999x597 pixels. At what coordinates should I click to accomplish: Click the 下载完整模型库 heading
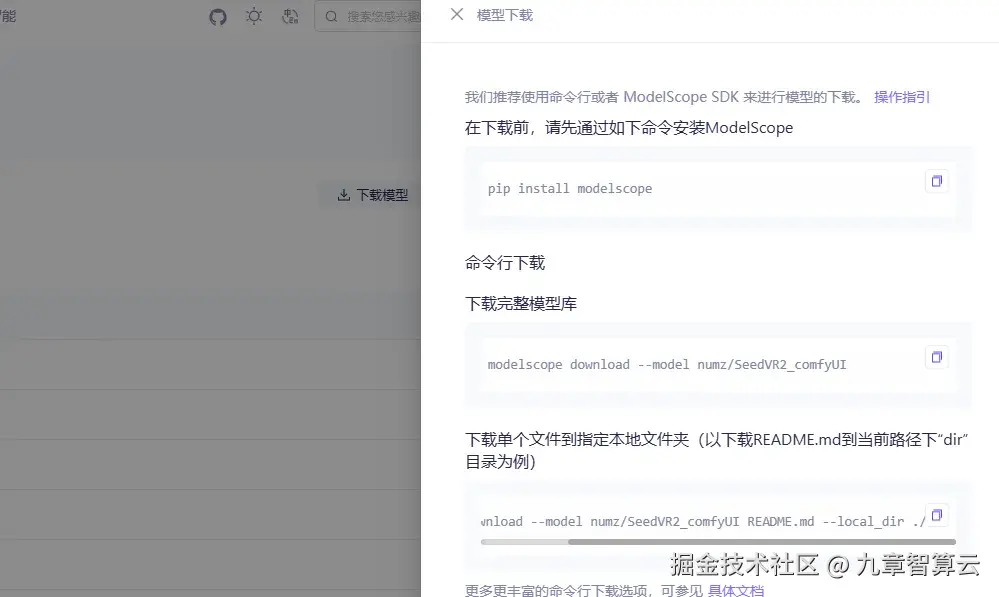[x=521, y=303]
